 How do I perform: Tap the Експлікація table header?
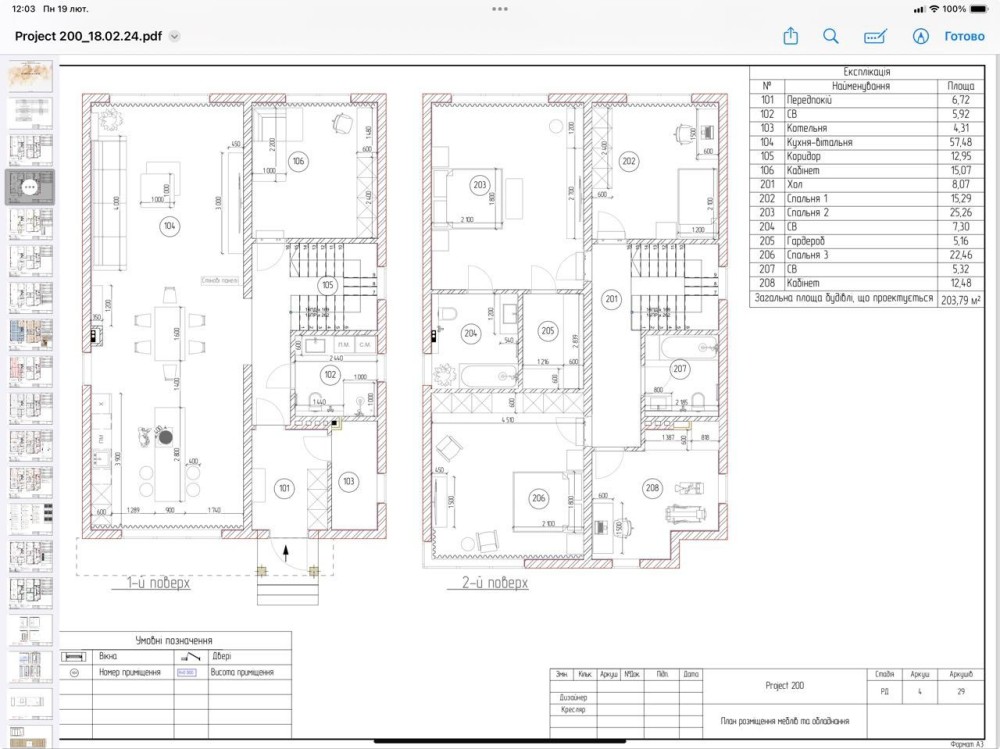[x=867, y=72]
